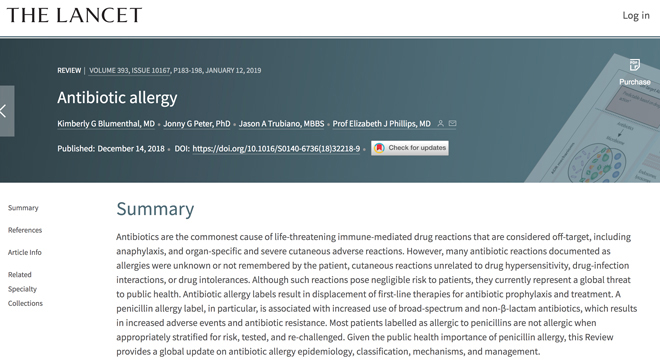Viewport: 660px width, 363px height.
Task: Select author Jonny G Peter, PhD
Action: (197, 124)
